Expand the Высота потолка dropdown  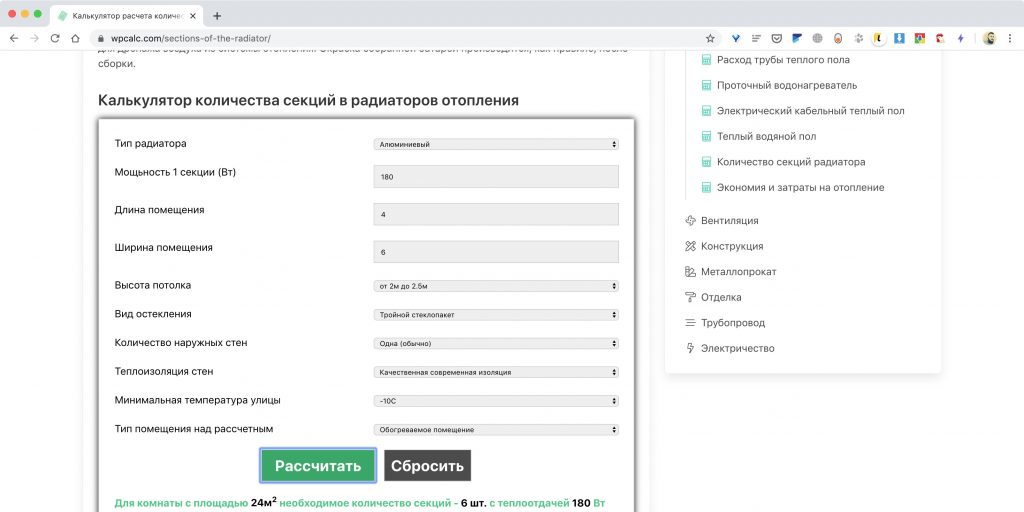[495, 286]
